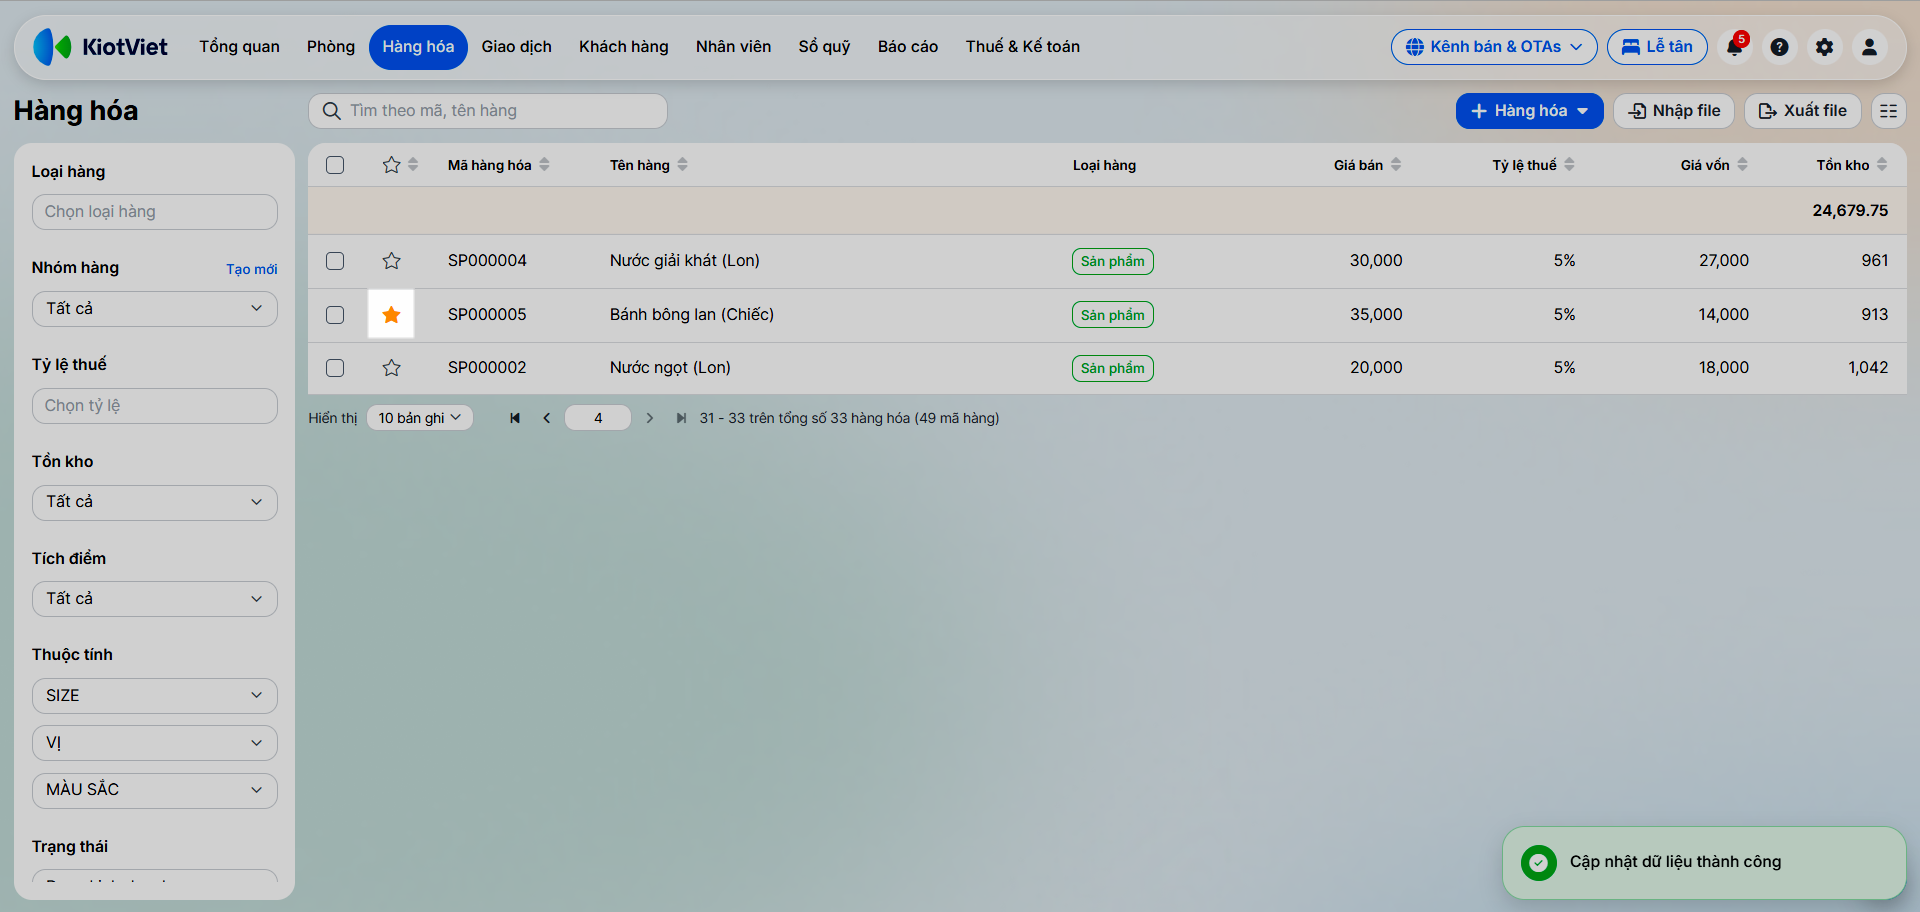Sort by Mã hàng hóa arrows
The width and height of the screenshot is (1920, 912).
click(544, 165)
